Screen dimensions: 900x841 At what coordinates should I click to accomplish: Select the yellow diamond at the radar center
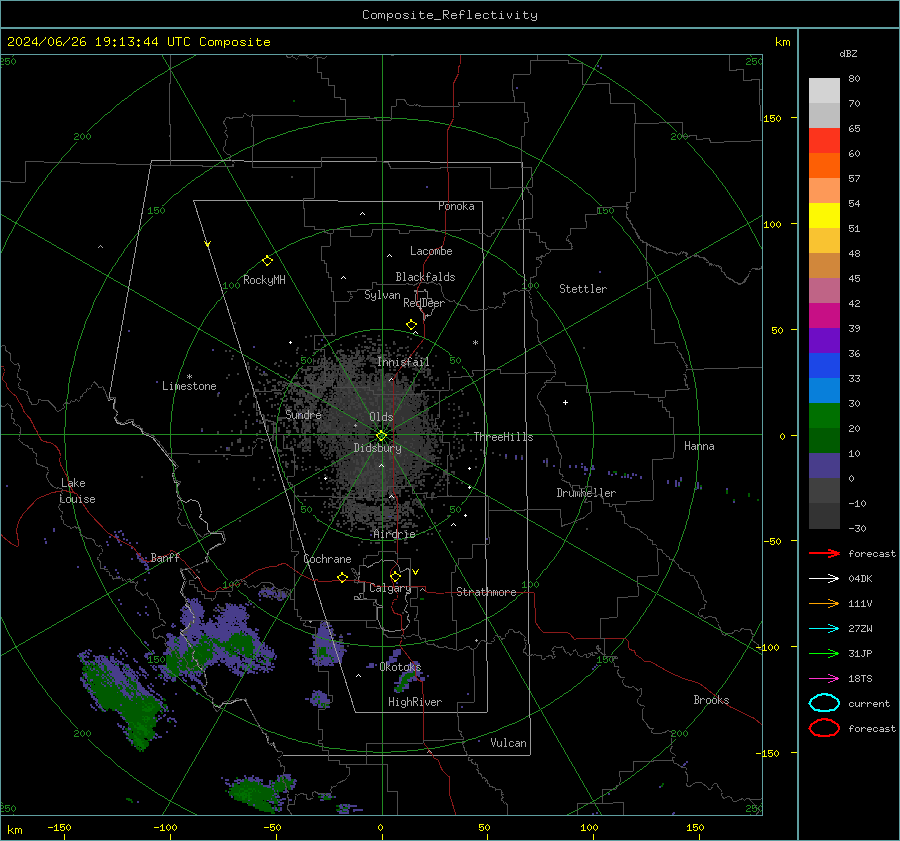coord(382,435)
